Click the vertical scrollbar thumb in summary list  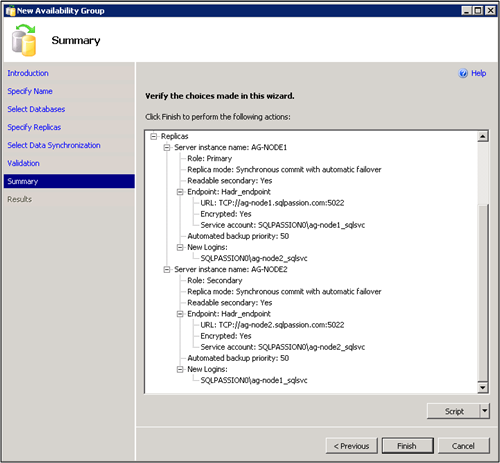[483, 292]
